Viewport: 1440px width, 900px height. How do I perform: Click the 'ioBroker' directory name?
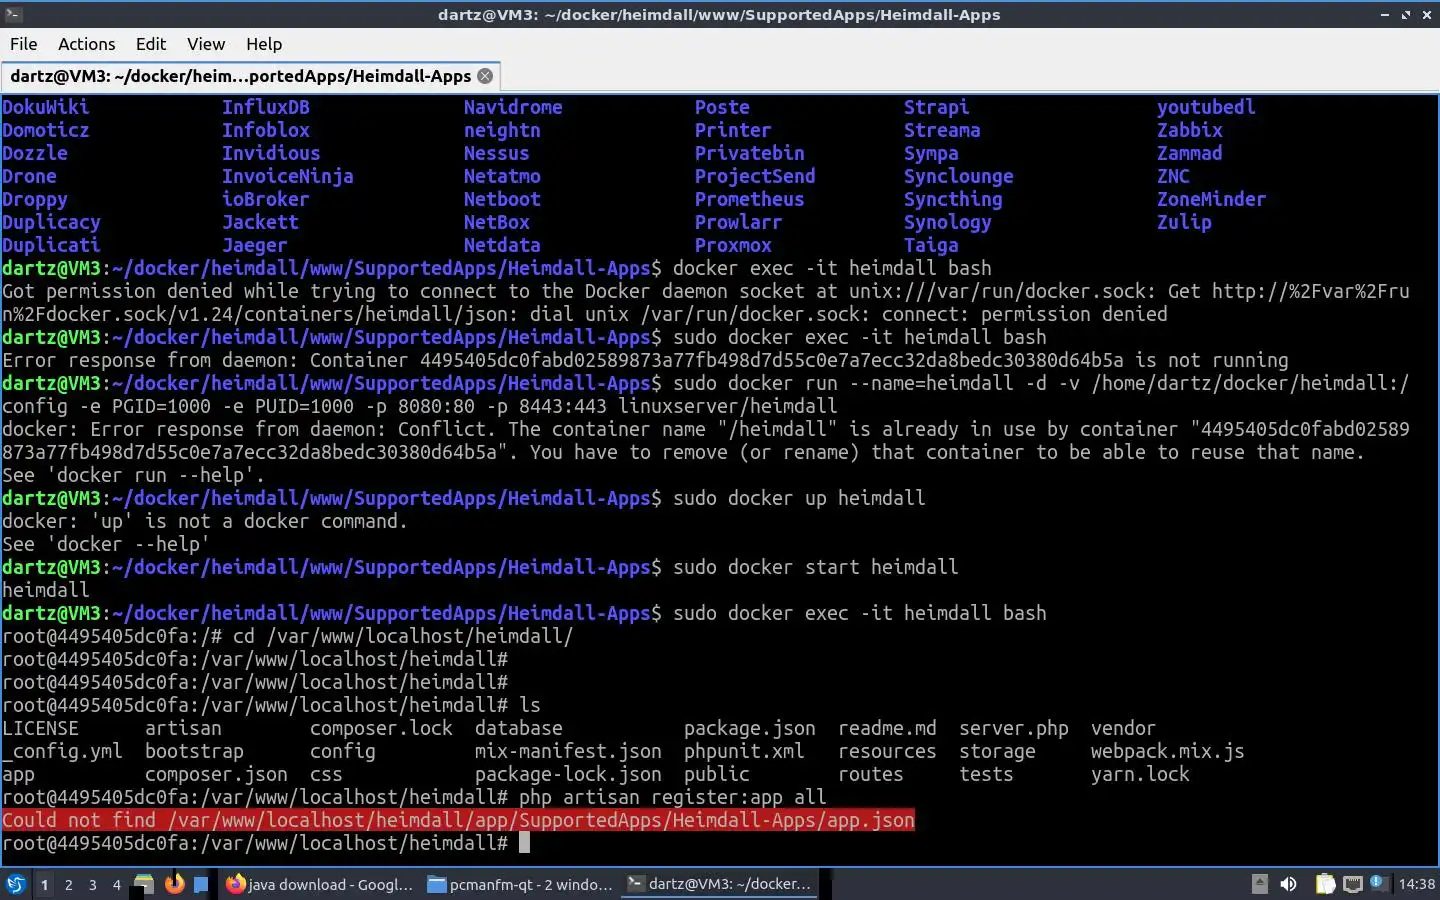[x=266, y=199]
